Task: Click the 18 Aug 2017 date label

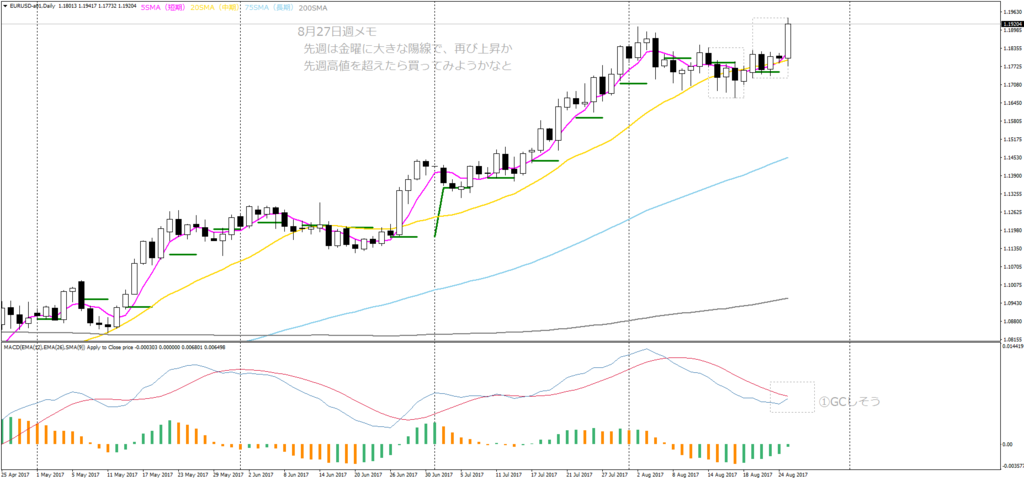Action: pos(759,475)
